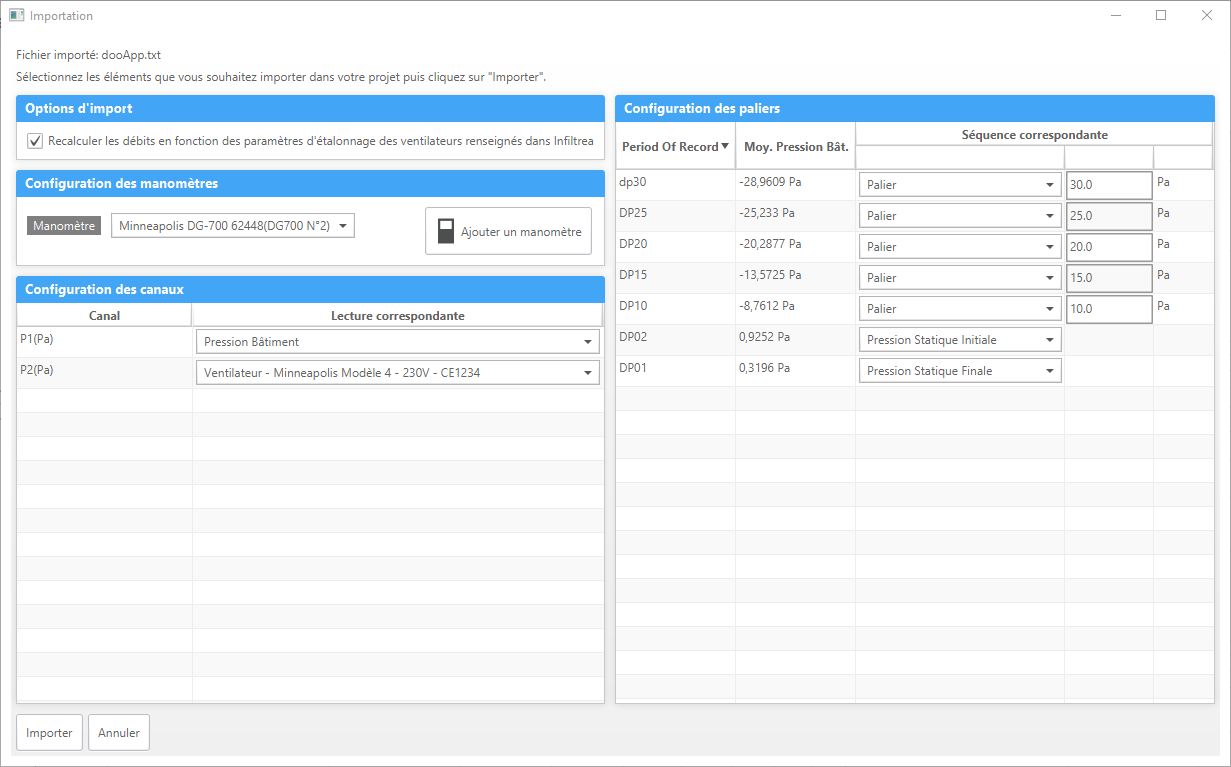
Task: Click the DP10 pressure field showing 10.0
Action: click(x=1109, y=309)
